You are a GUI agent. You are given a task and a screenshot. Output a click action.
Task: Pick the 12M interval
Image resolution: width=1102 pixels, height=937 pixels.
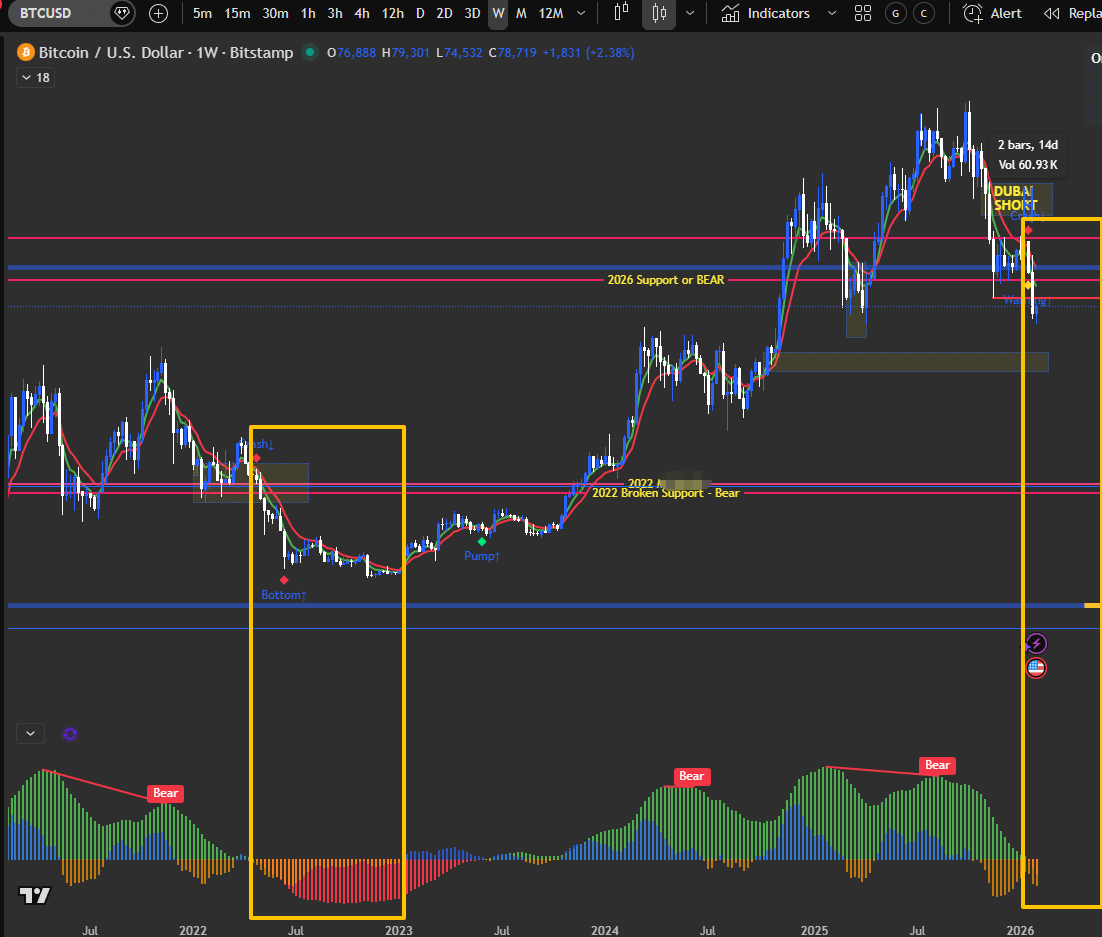(551, 13)
